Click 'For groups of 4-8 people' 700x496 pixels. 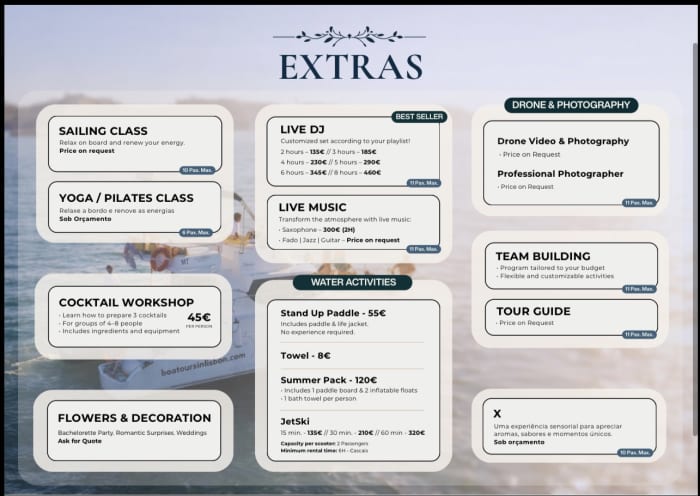[101, 323]
